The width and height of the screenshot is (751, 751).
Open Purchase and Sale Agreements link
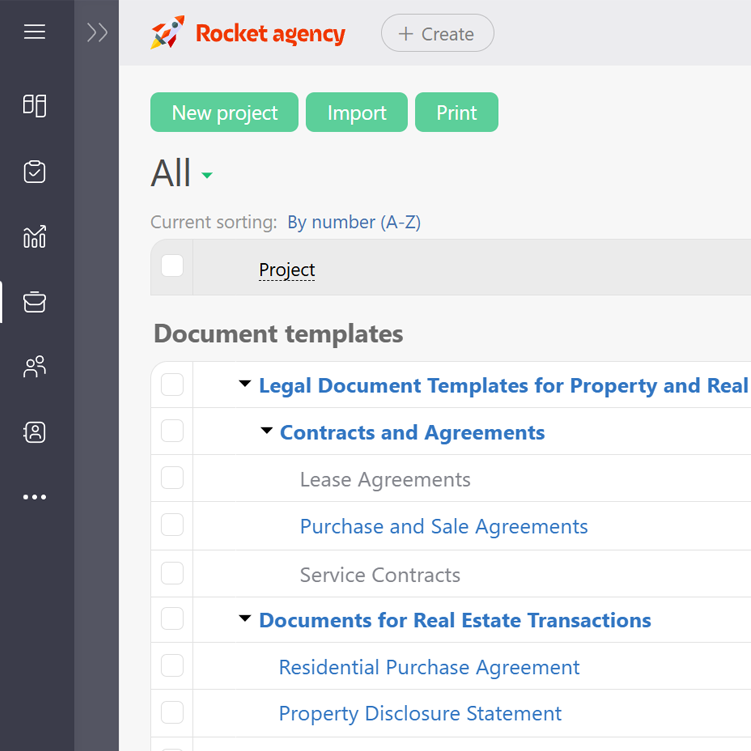(444, 526)
